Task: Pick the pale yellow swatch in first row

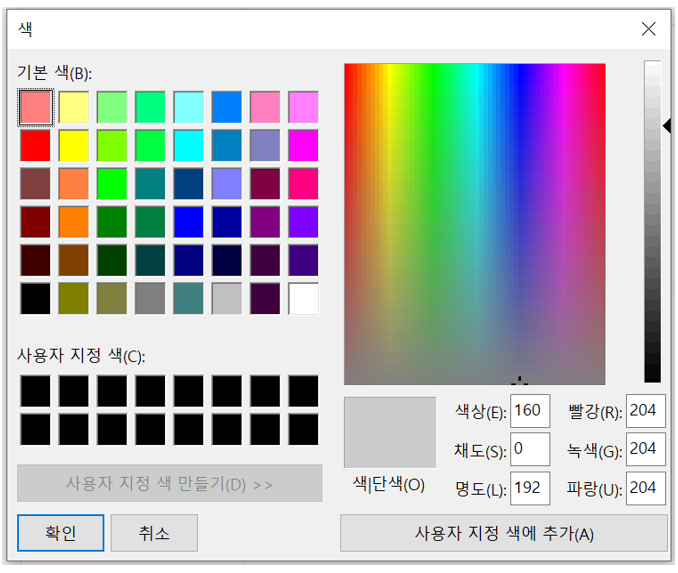Action: click(x=74, y=108)
